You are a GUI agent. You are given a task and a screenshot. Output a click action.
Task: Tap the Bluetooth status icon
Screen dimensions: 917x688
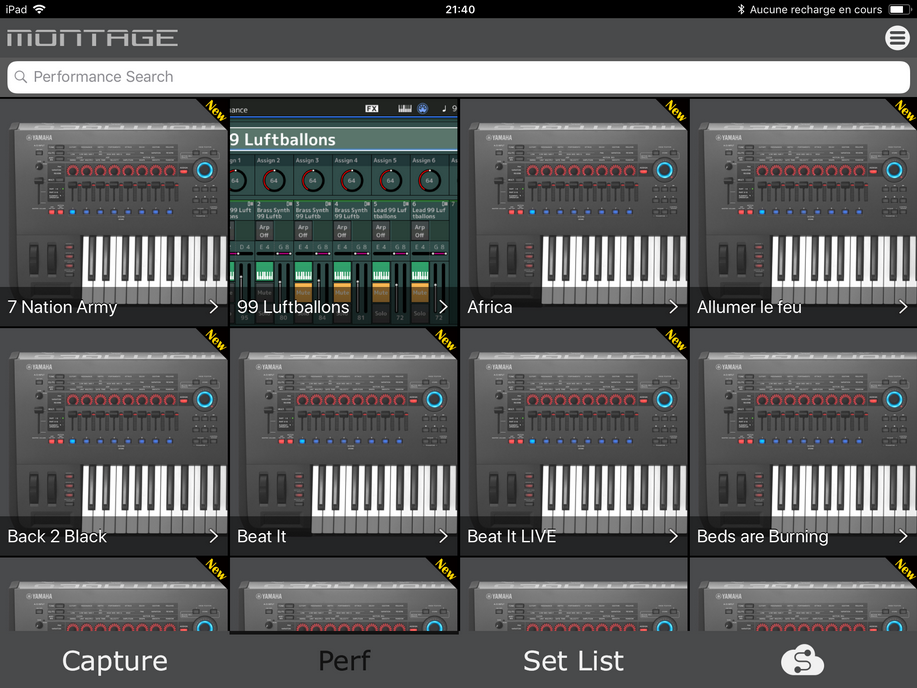click(741, 9)
